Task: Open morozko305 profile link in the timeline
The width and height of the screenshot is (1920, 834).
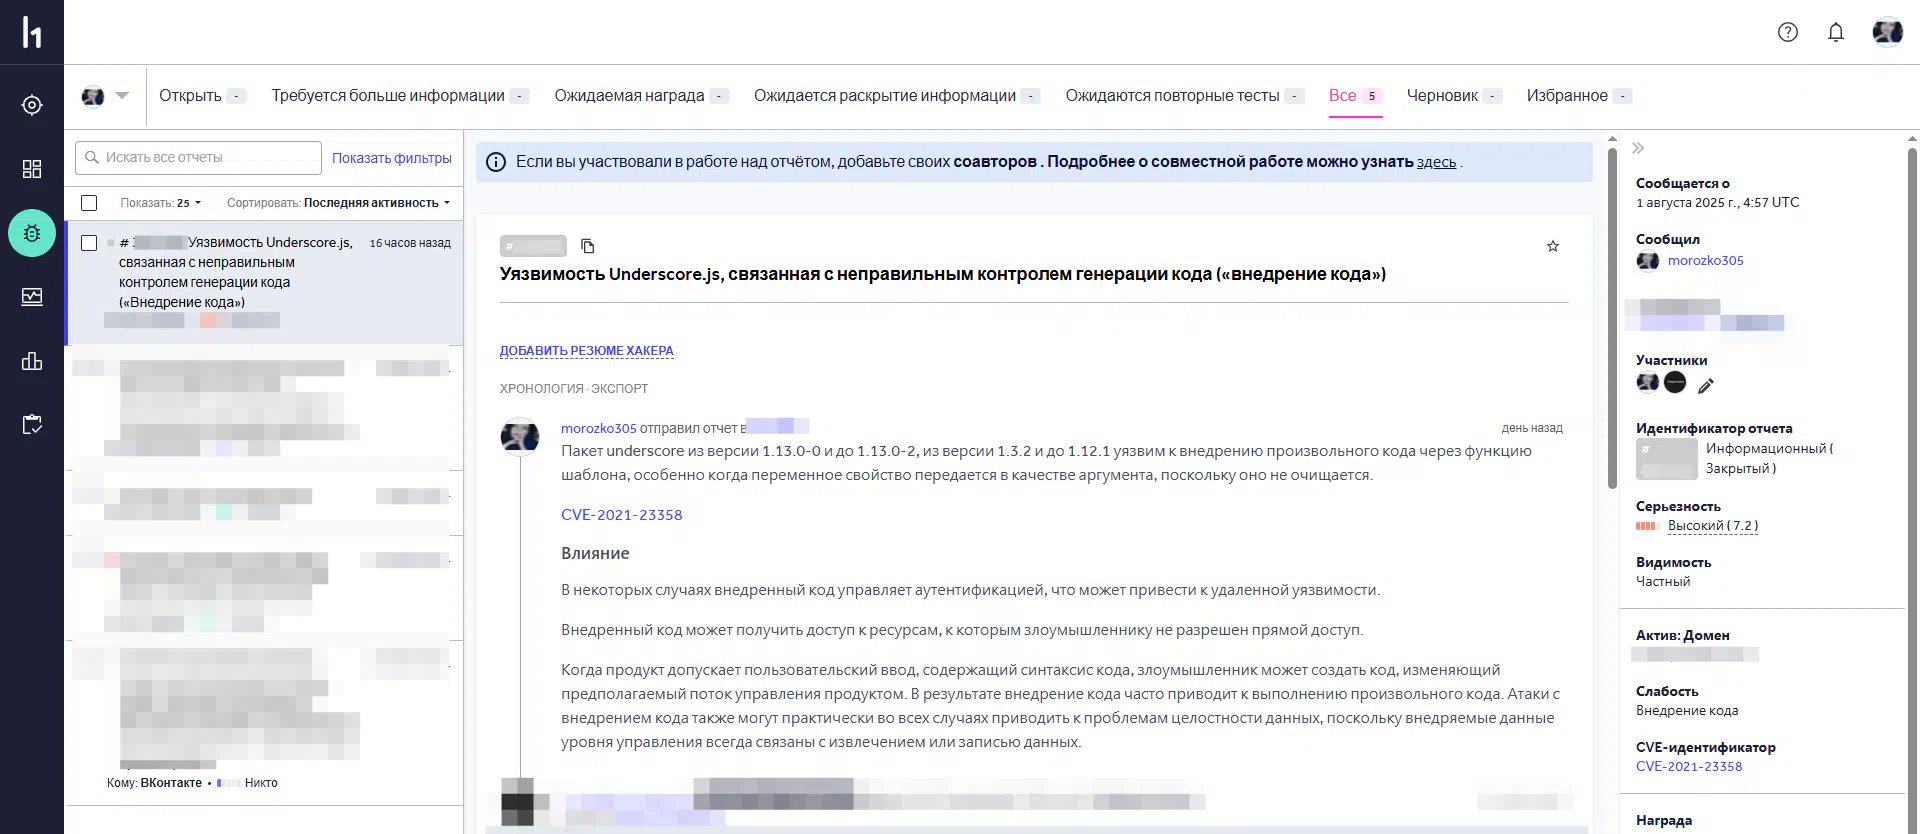Action: pos(598,428)
